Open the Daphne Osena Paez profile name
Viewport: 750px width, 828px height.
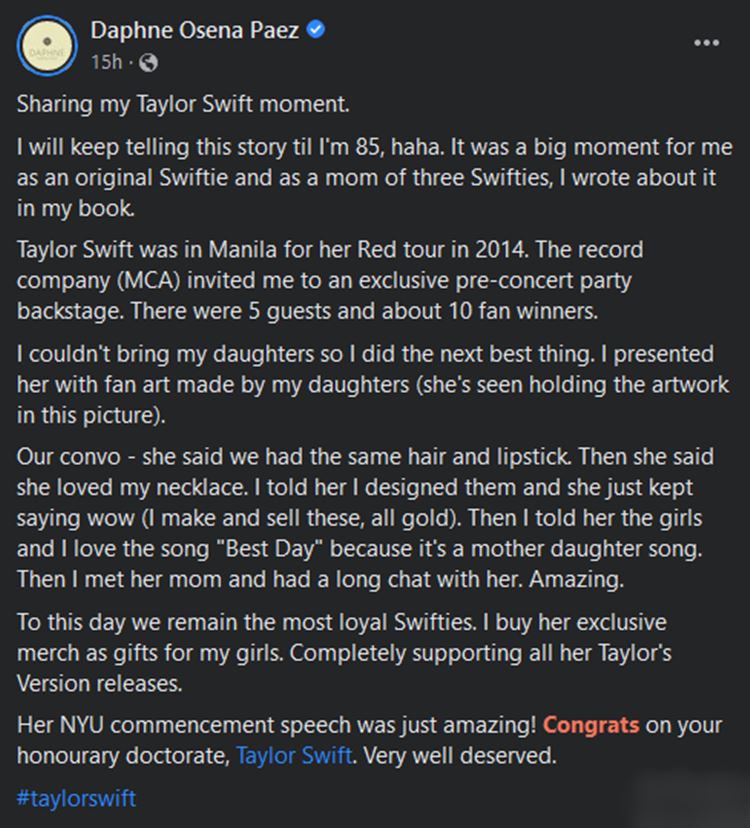pyautogui.click(x=194, y=30)
